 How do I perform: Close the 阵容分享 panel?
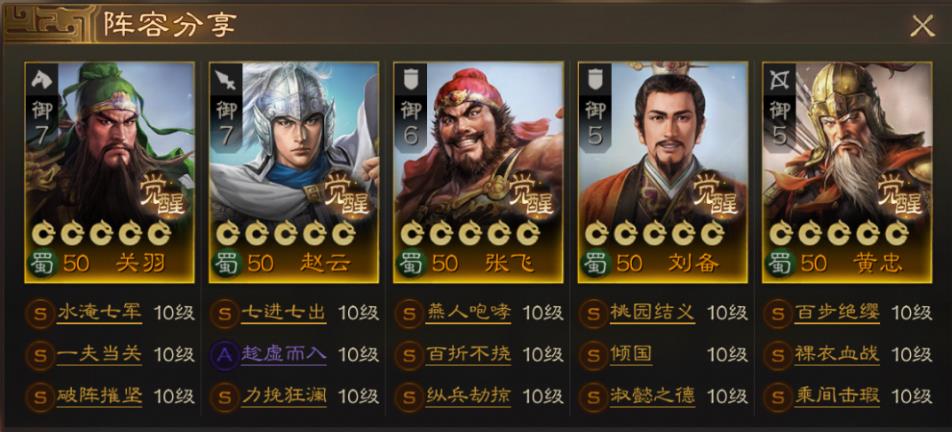(x=922, y=25)
